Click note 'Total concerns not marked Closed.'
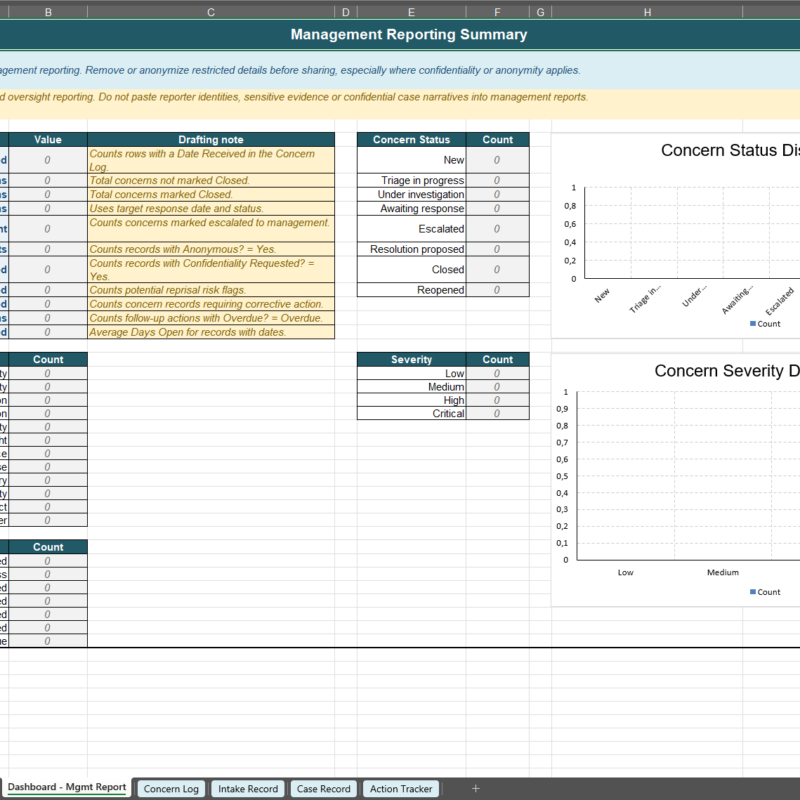800x800 pixels. 211,180
